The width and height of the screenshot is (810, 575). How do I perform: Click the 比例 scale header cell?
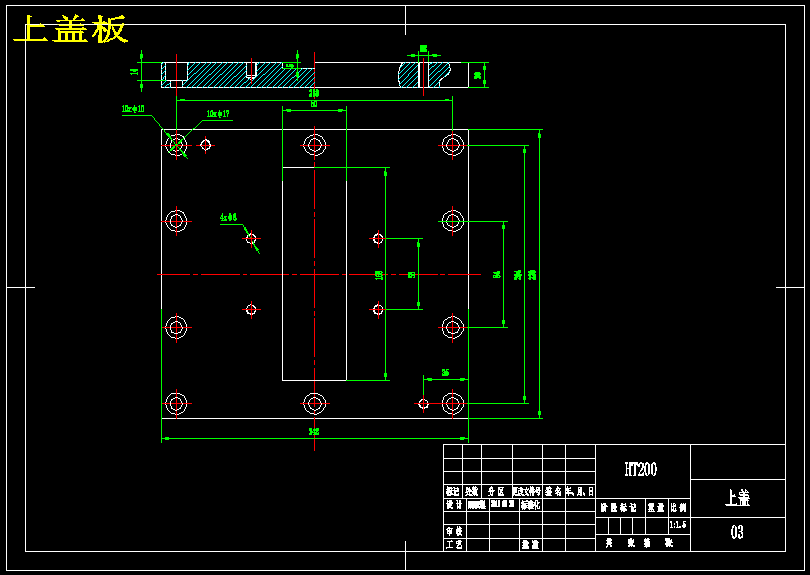678,508
